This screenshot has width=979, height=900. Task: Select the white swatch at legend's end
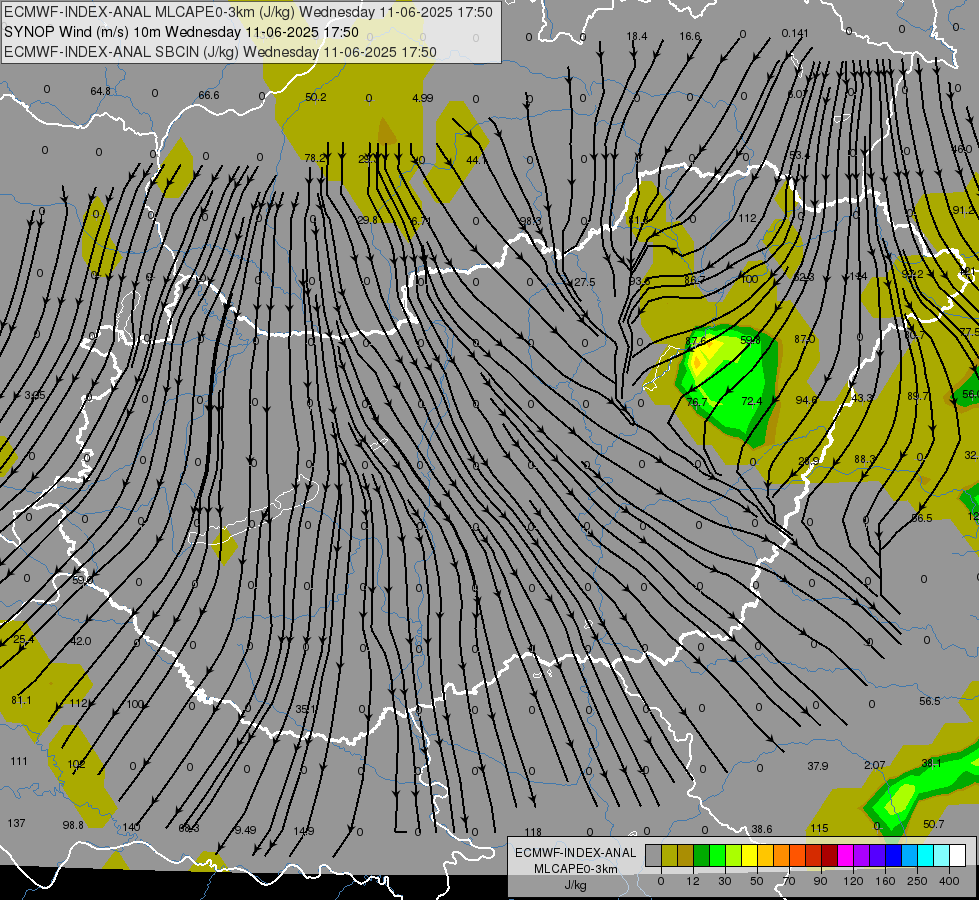(x=957, y=856)
